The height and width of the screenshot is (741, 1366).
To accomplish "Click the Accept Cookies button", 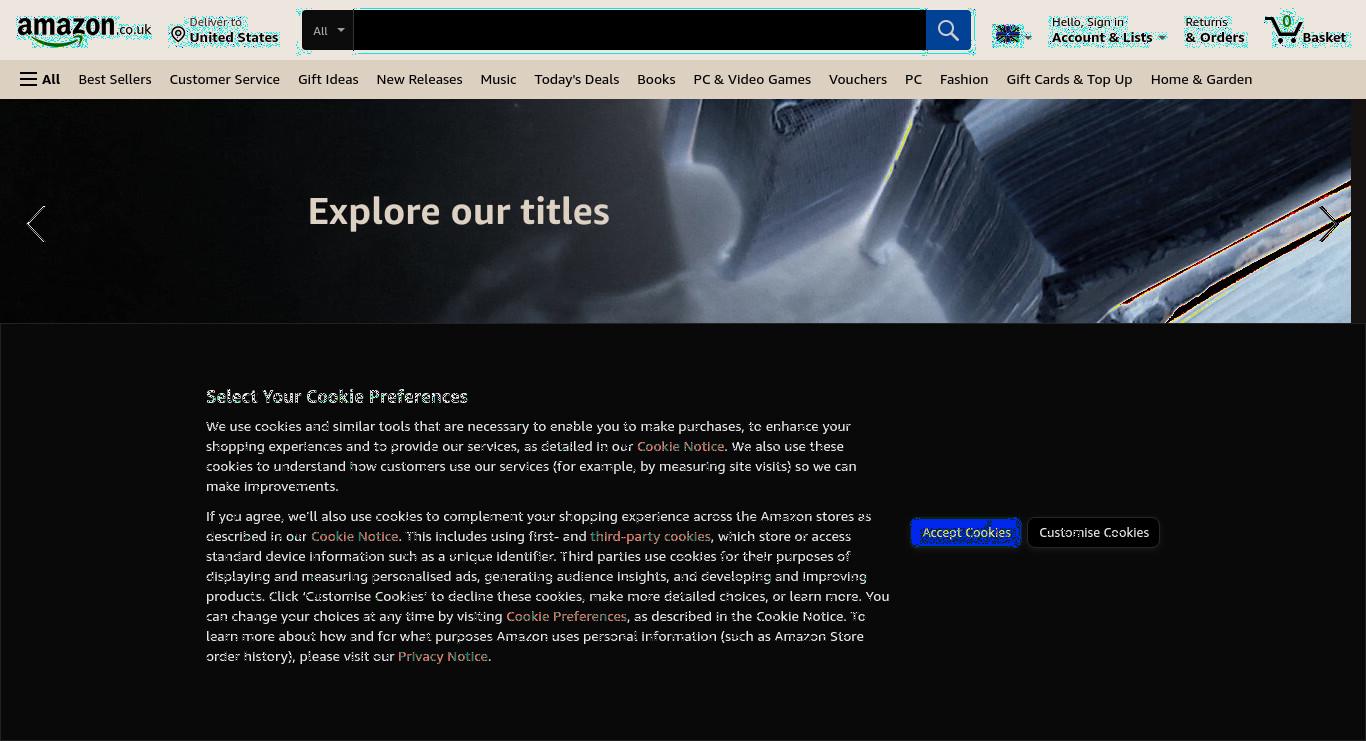I will (966, 532).
